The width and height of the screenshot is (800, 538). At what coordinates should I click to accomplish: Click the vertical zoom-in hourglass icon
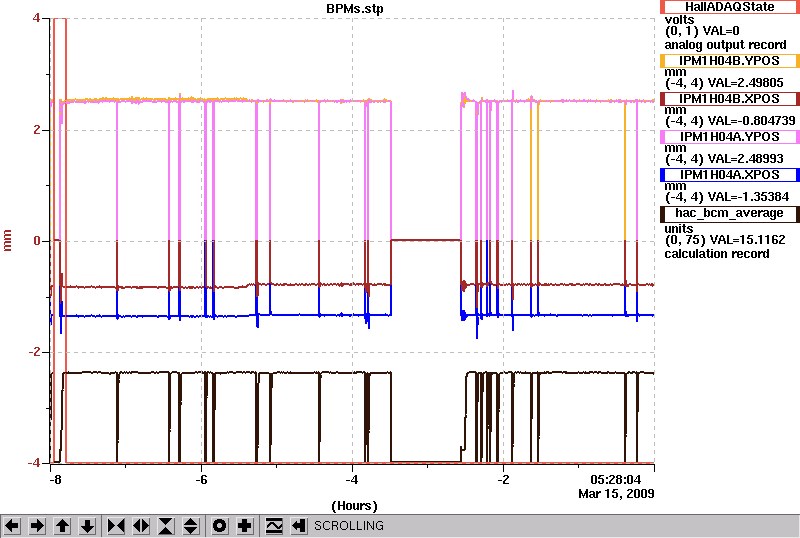pyautogui.click(x=166, y=526)
